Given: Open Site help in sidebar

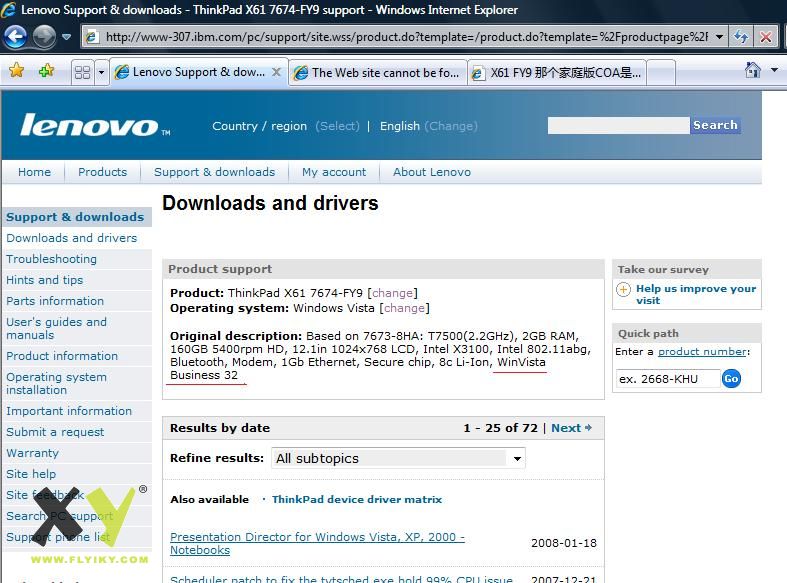Looking at the screenshot, I should [x=31, y=474].
